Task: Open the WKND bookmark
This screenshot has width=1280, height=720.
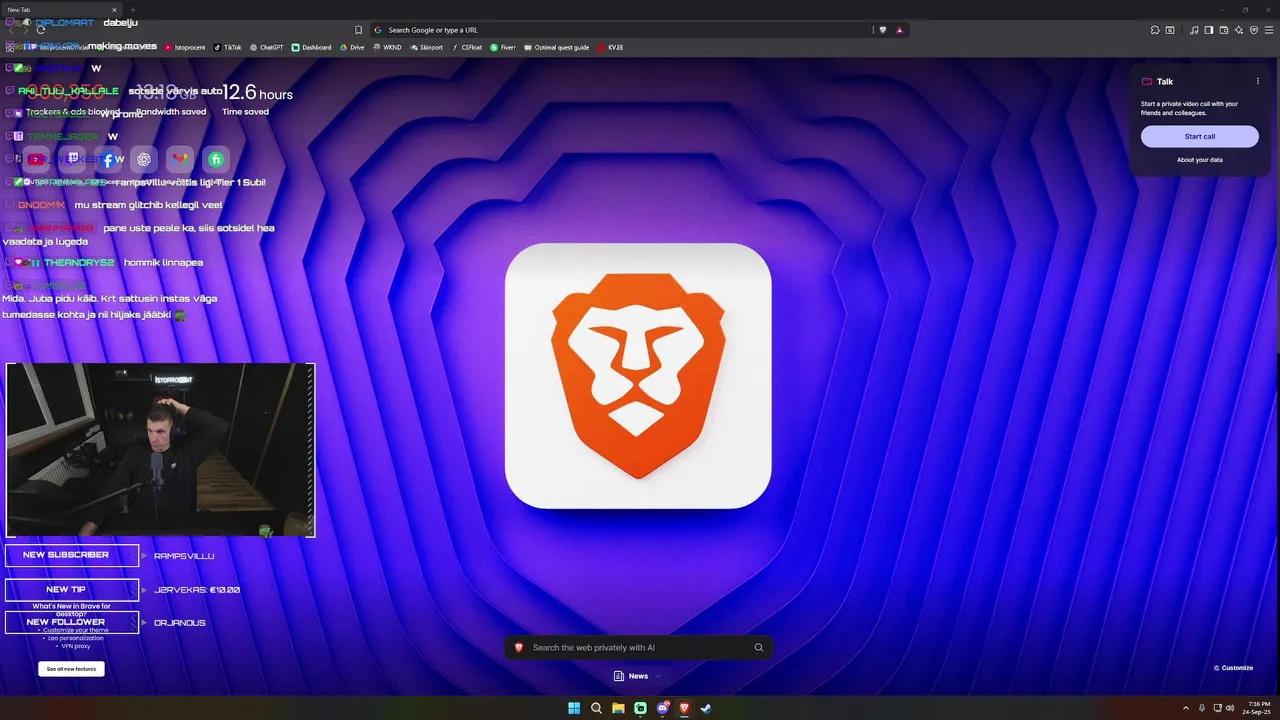Action: pyautogui.click(x=387, y=47)
